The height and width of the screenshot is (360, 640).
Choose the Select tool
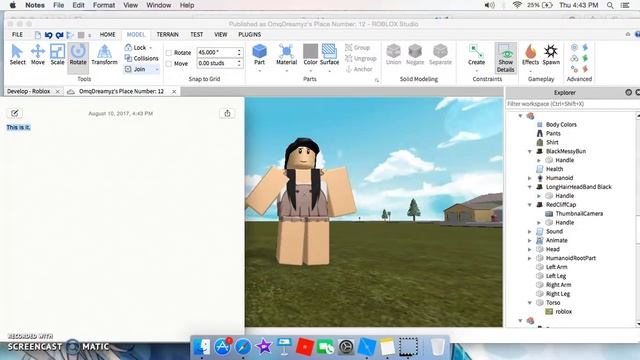(x=17, y=55)
